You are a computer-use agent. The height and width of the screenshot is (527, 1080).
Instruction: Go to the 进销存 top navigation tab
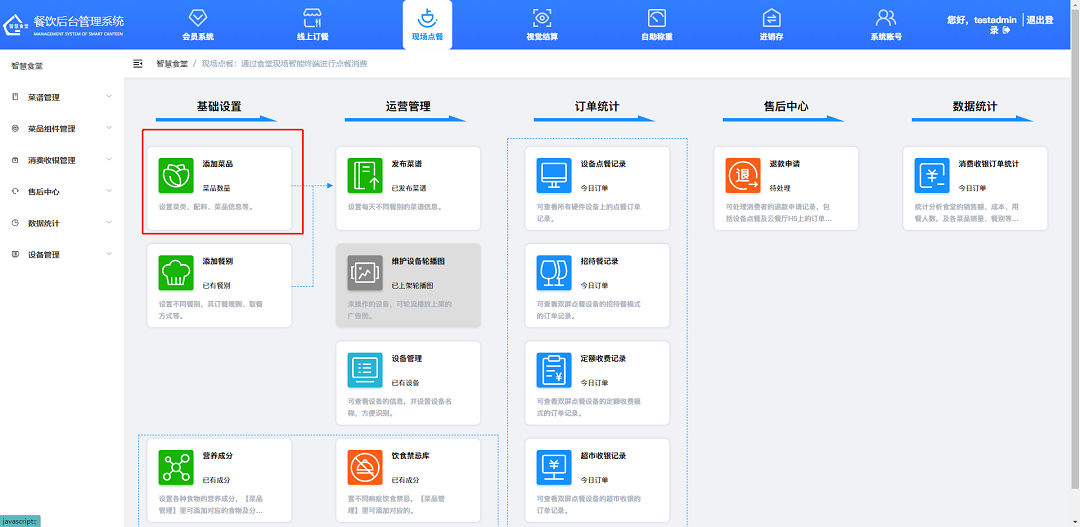pos(771,25)
